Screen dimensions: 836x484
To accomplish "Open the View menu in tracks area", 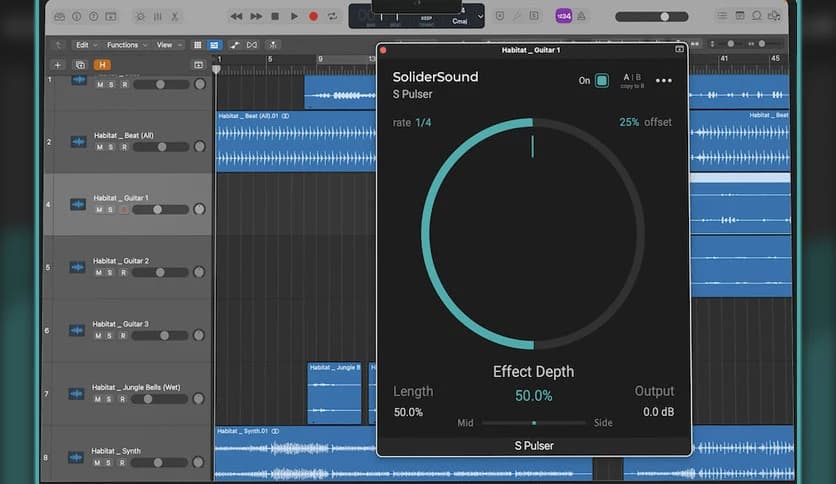I will coord(168,45).
